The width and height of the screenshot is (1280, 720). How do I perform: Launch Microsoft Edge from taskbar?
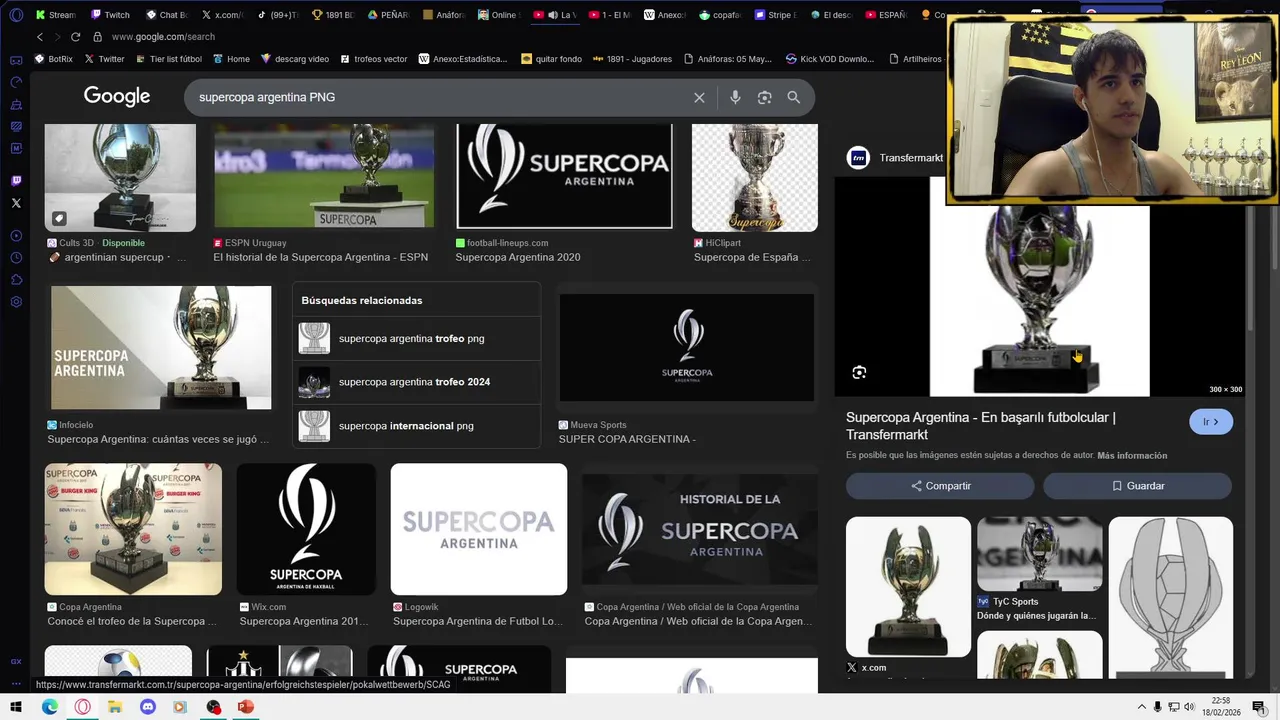coord(50,707)
